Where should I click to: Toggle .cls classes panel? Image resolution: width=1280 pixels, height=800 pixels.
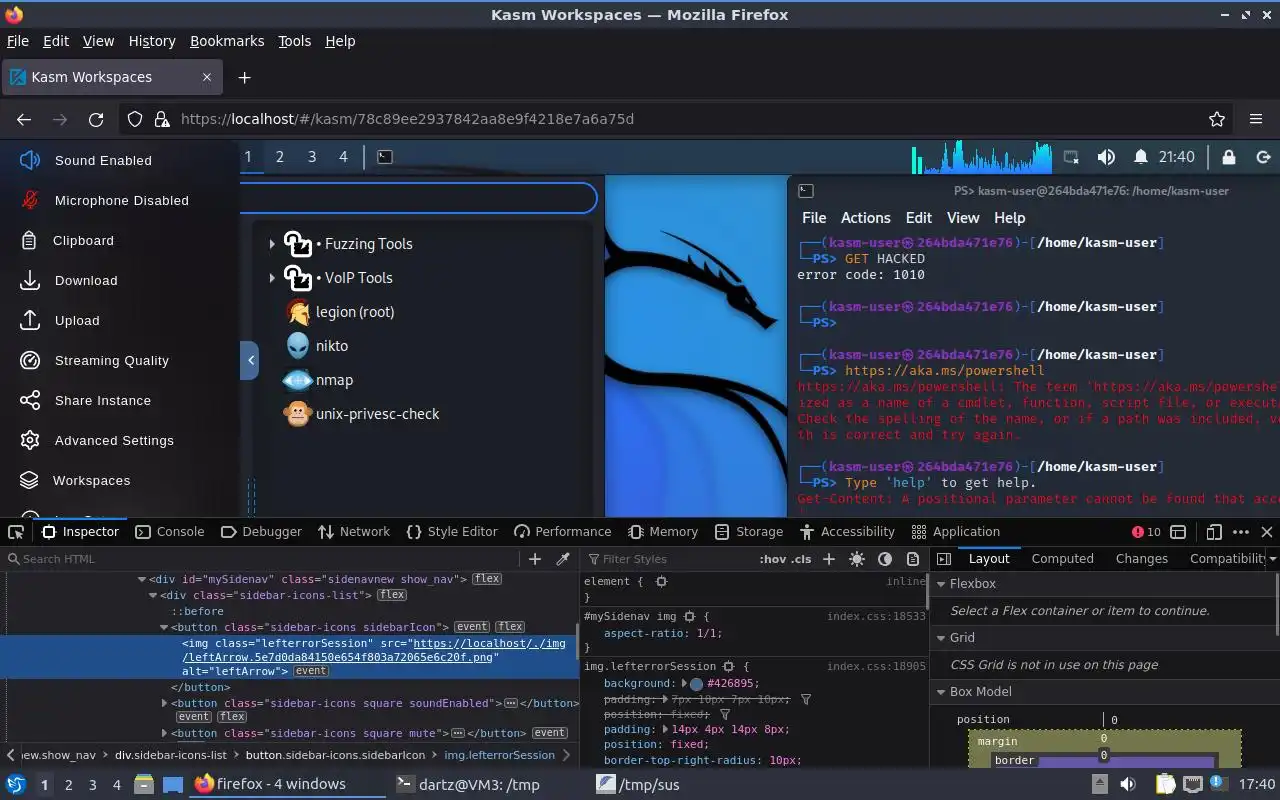[801, 559]
